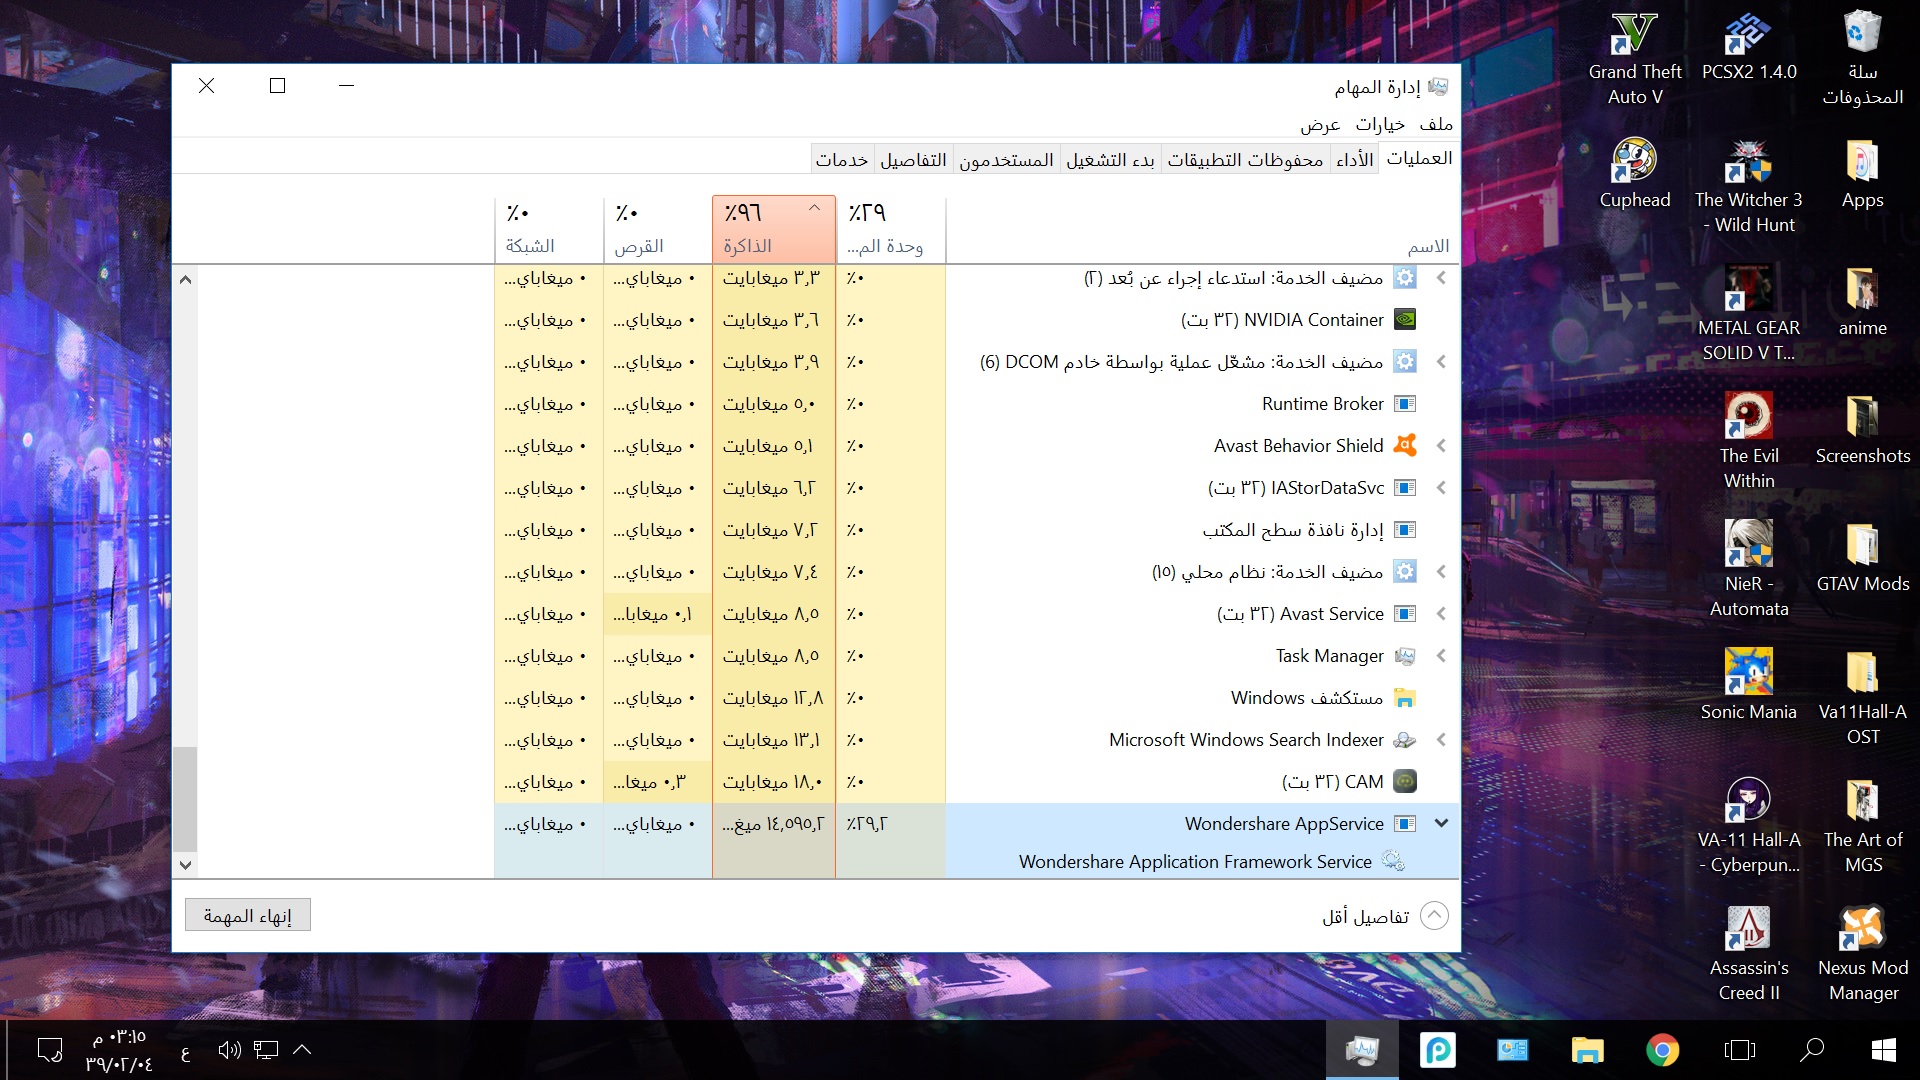1920x1080 pixels.
Task: Click the إنهاء المهمة (End task) button
Action: 248,916
